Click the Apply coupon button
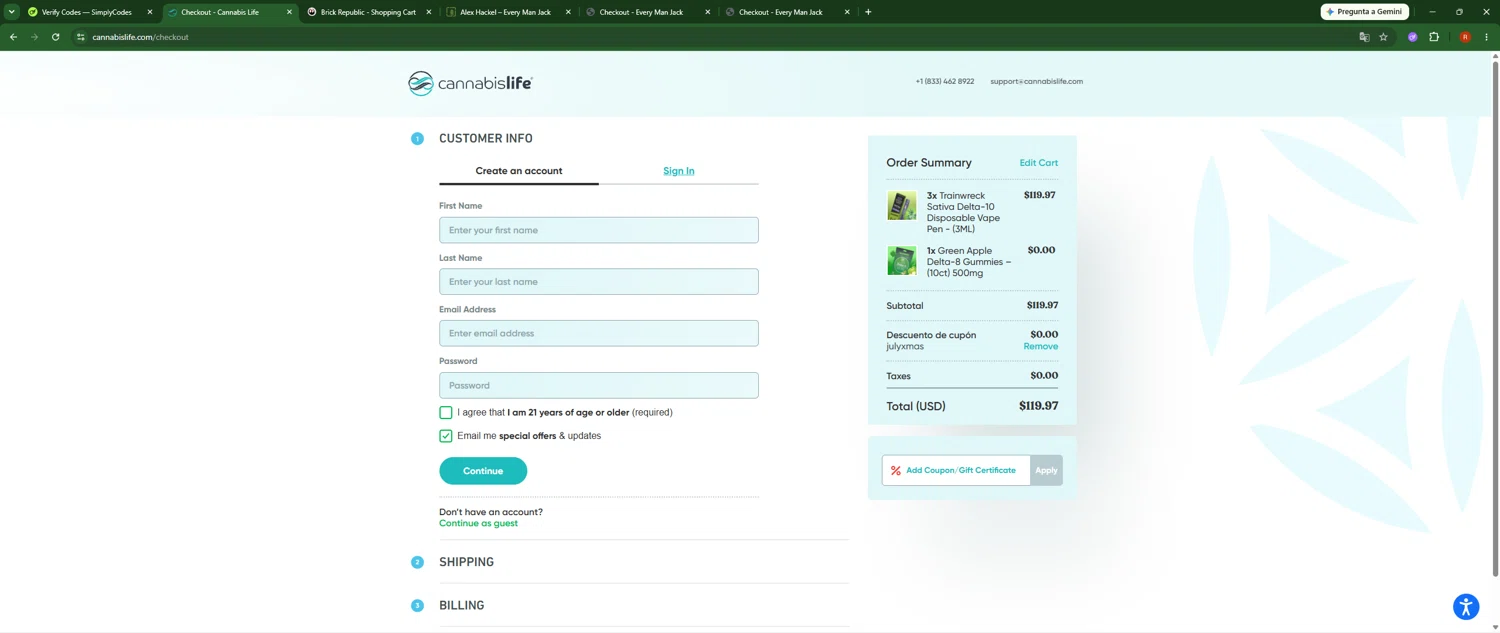 1046,470
